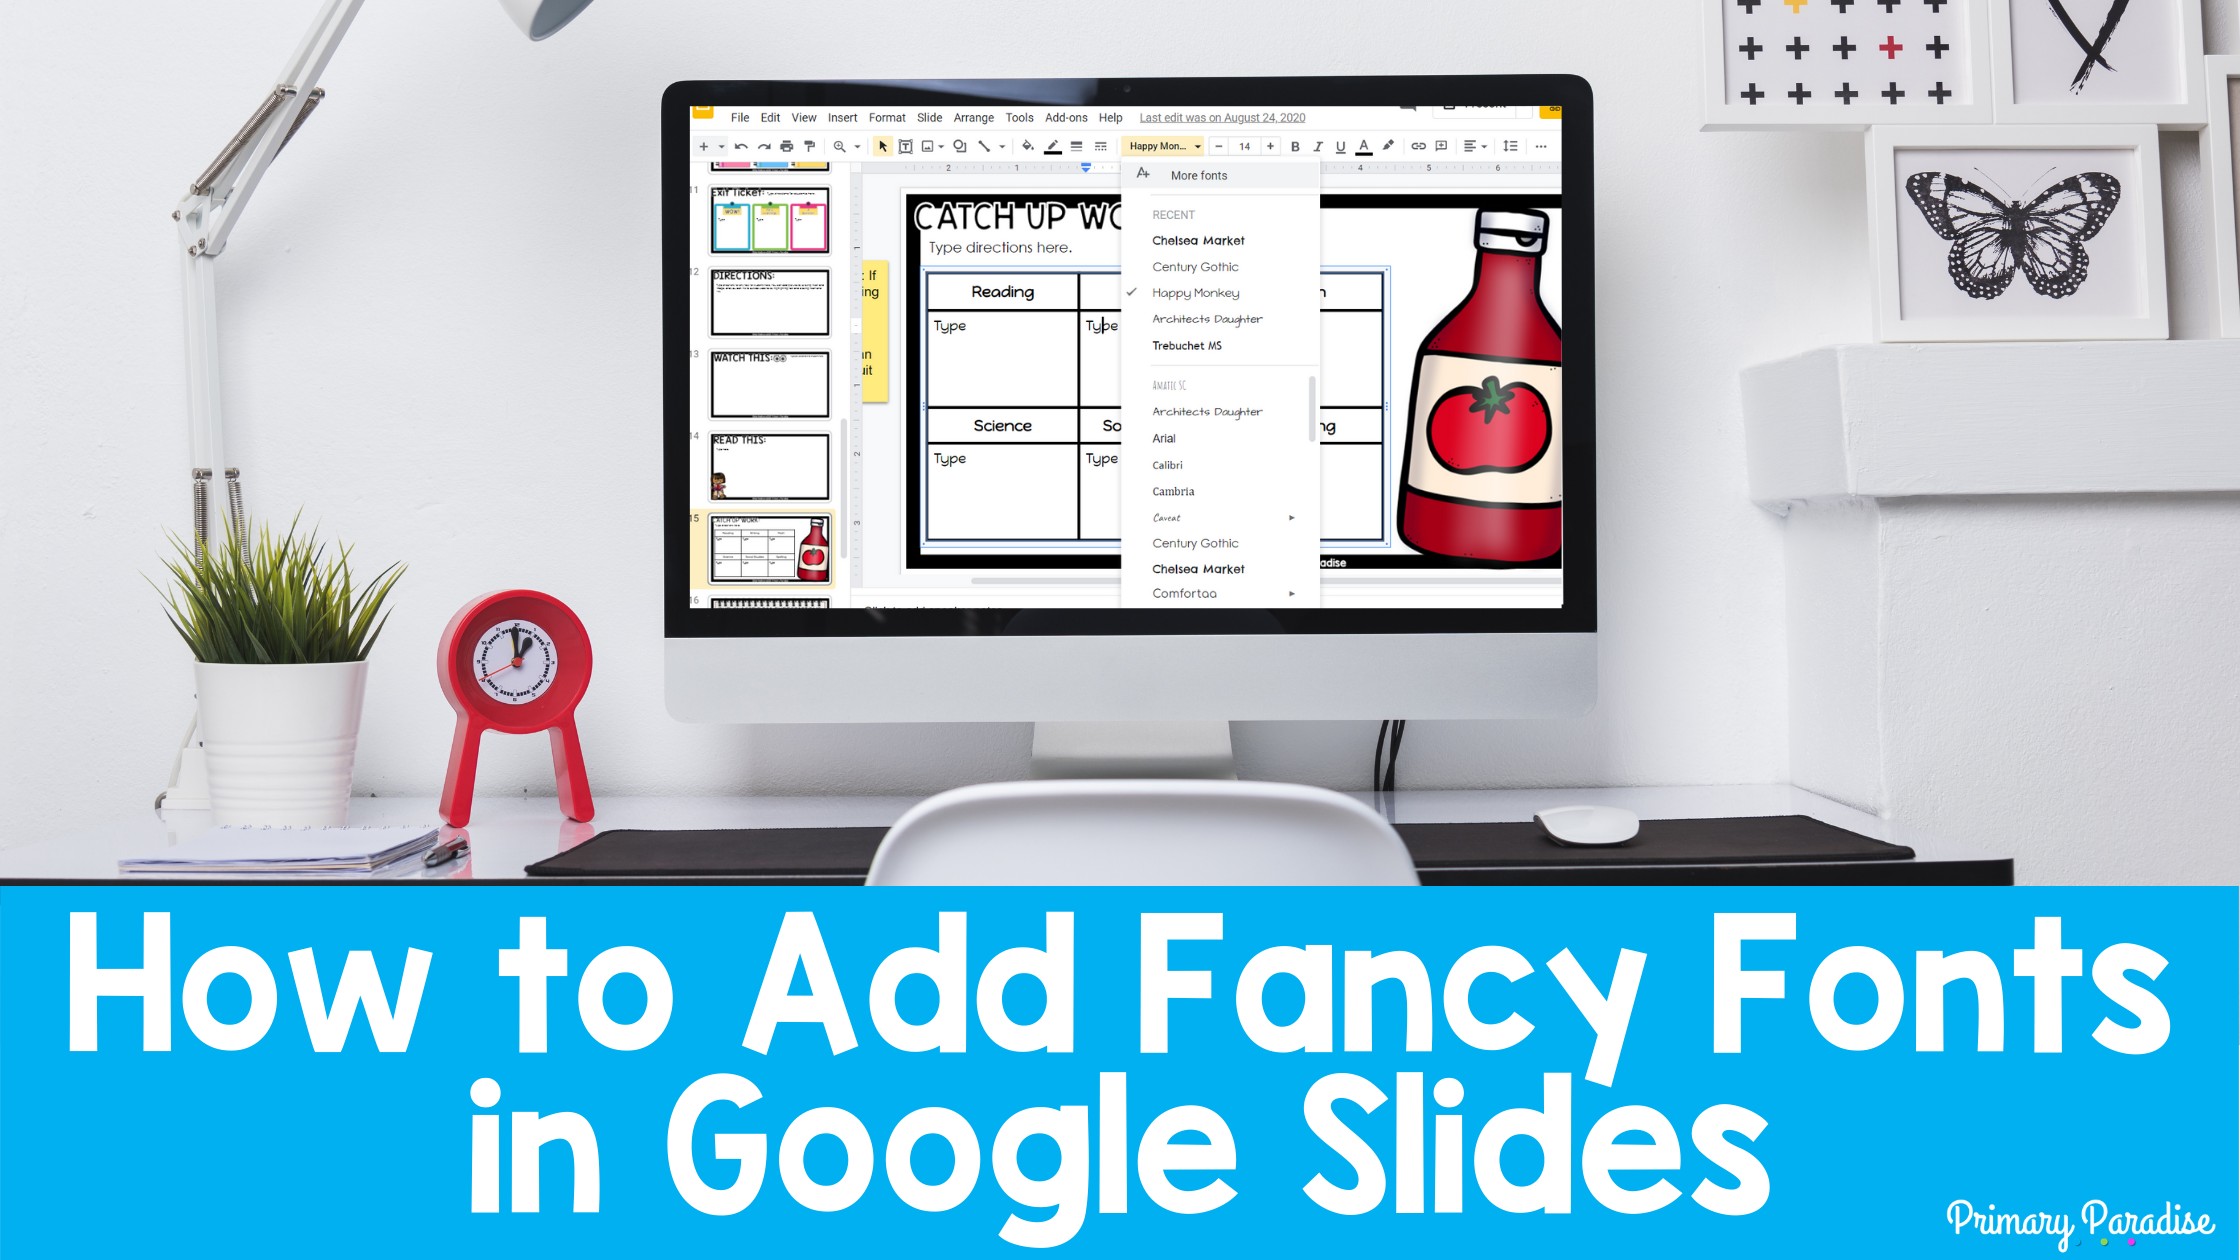This screenshot has width=2240, height=1260.
Task: Select Trebuchet MS from recent fonts
Action: tap(1189, 345)
